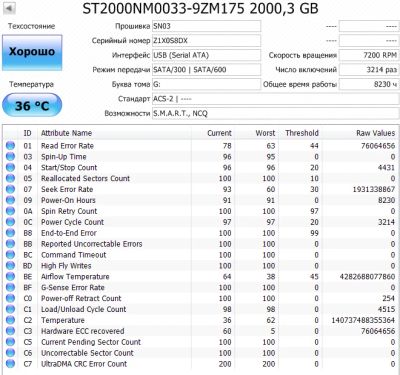Click the Attribute Name column header
400x375 pixels.
pyautogui.click(x=66, y=133)
